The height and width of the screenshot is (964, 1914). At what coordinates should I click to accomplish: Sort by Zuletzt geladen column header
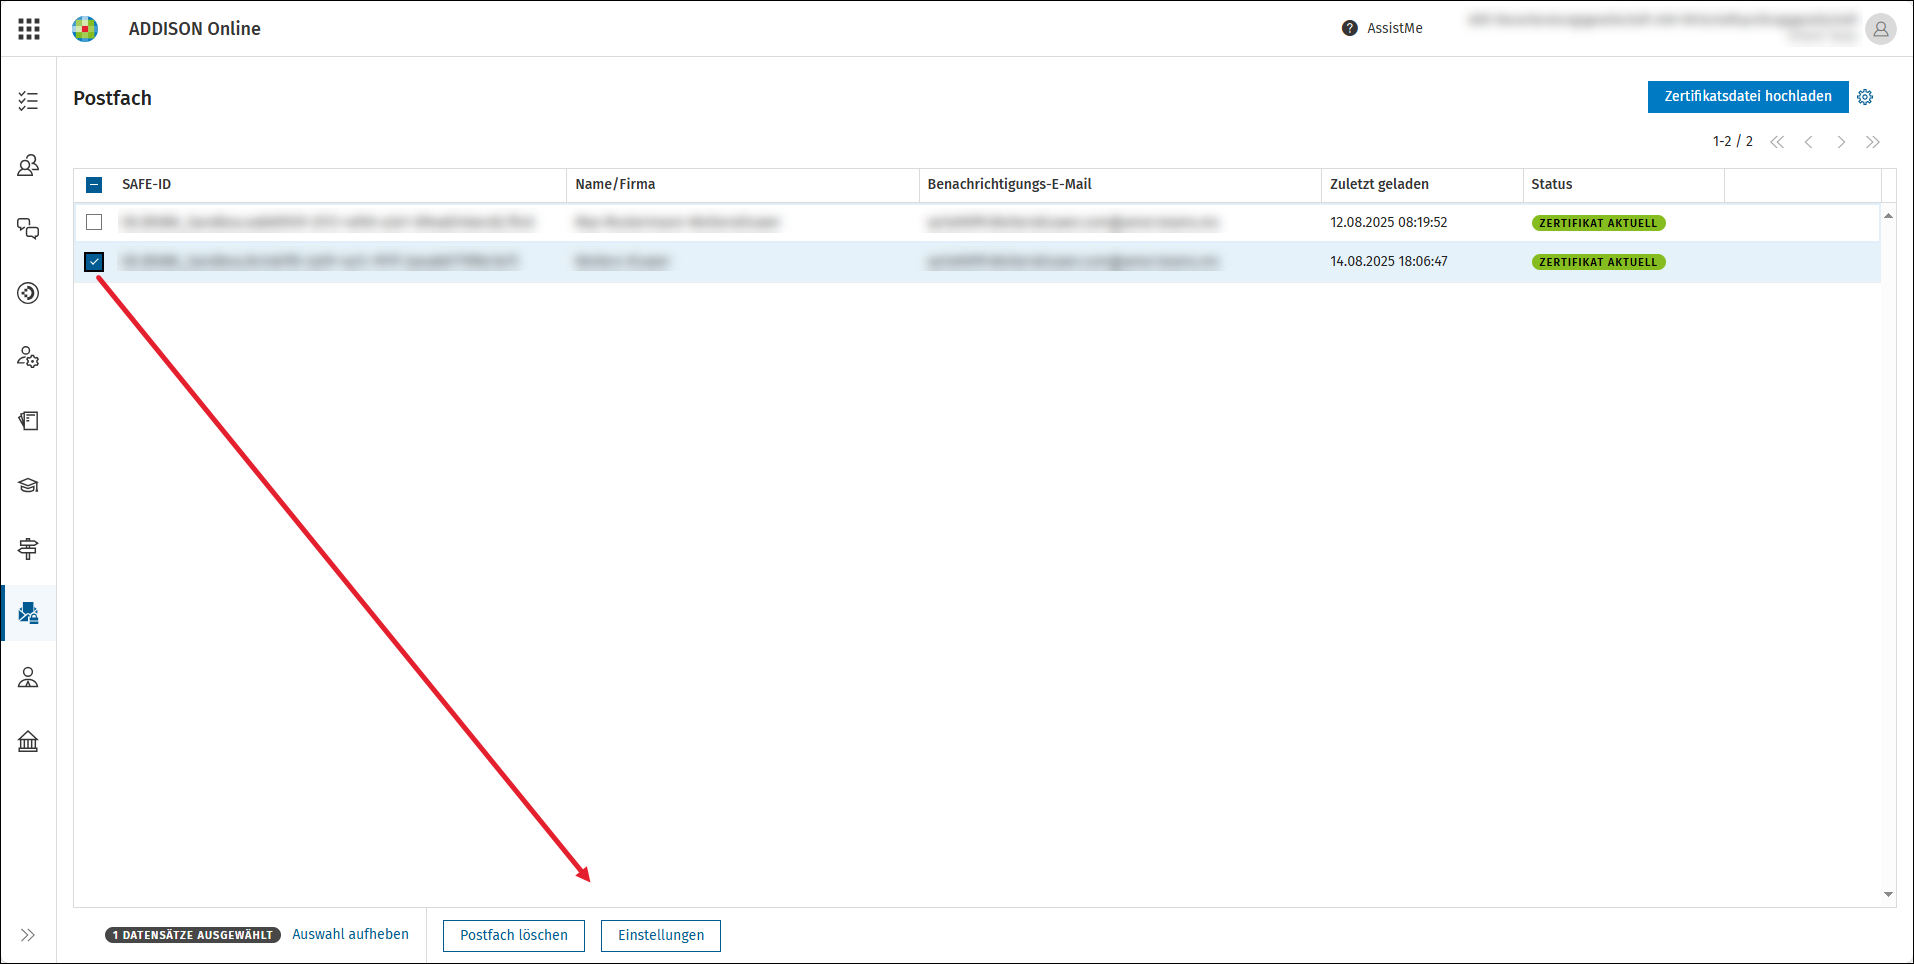(1379, 184)
